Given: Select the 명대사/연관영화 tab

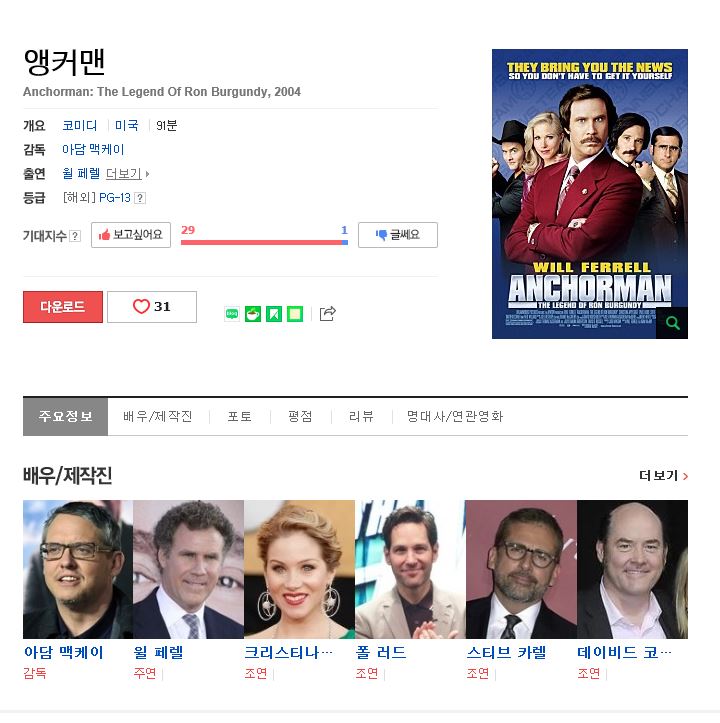Looking at the screenshot, I should (x=455, y=416).
